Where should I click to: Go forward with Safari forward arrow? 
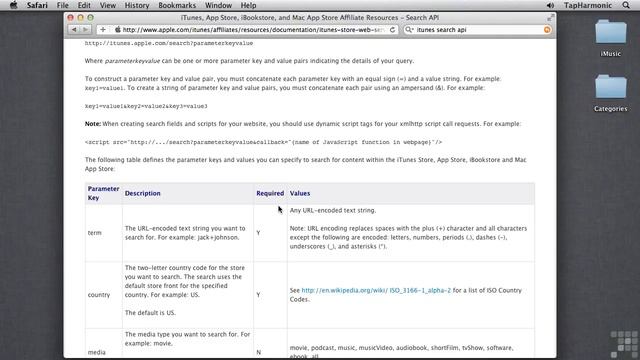85,29
